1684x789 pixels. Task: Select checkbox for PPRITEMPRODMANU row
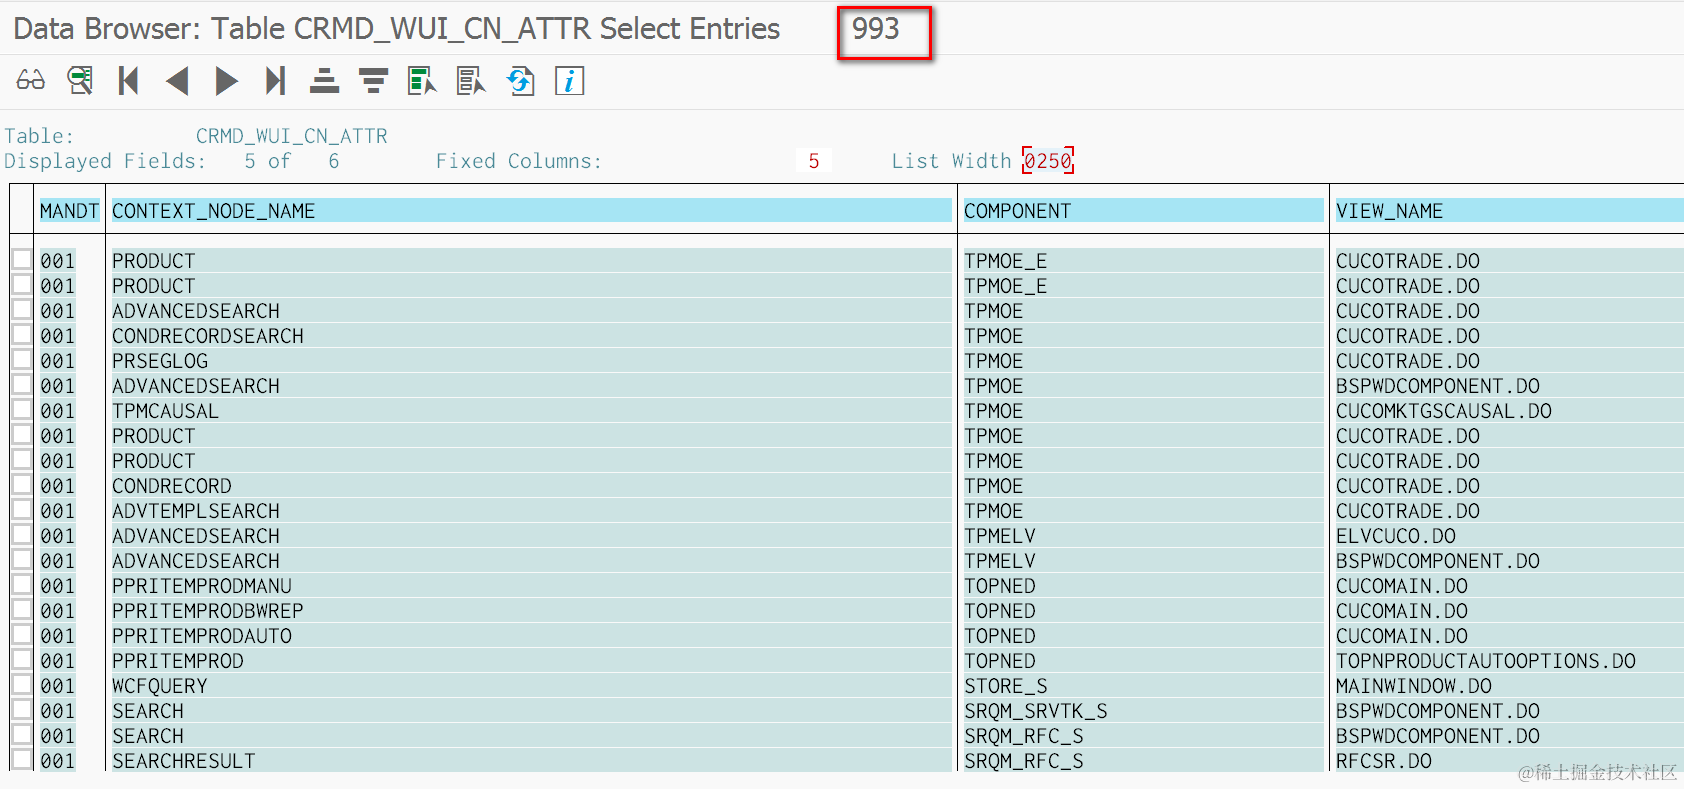point(21,584)
